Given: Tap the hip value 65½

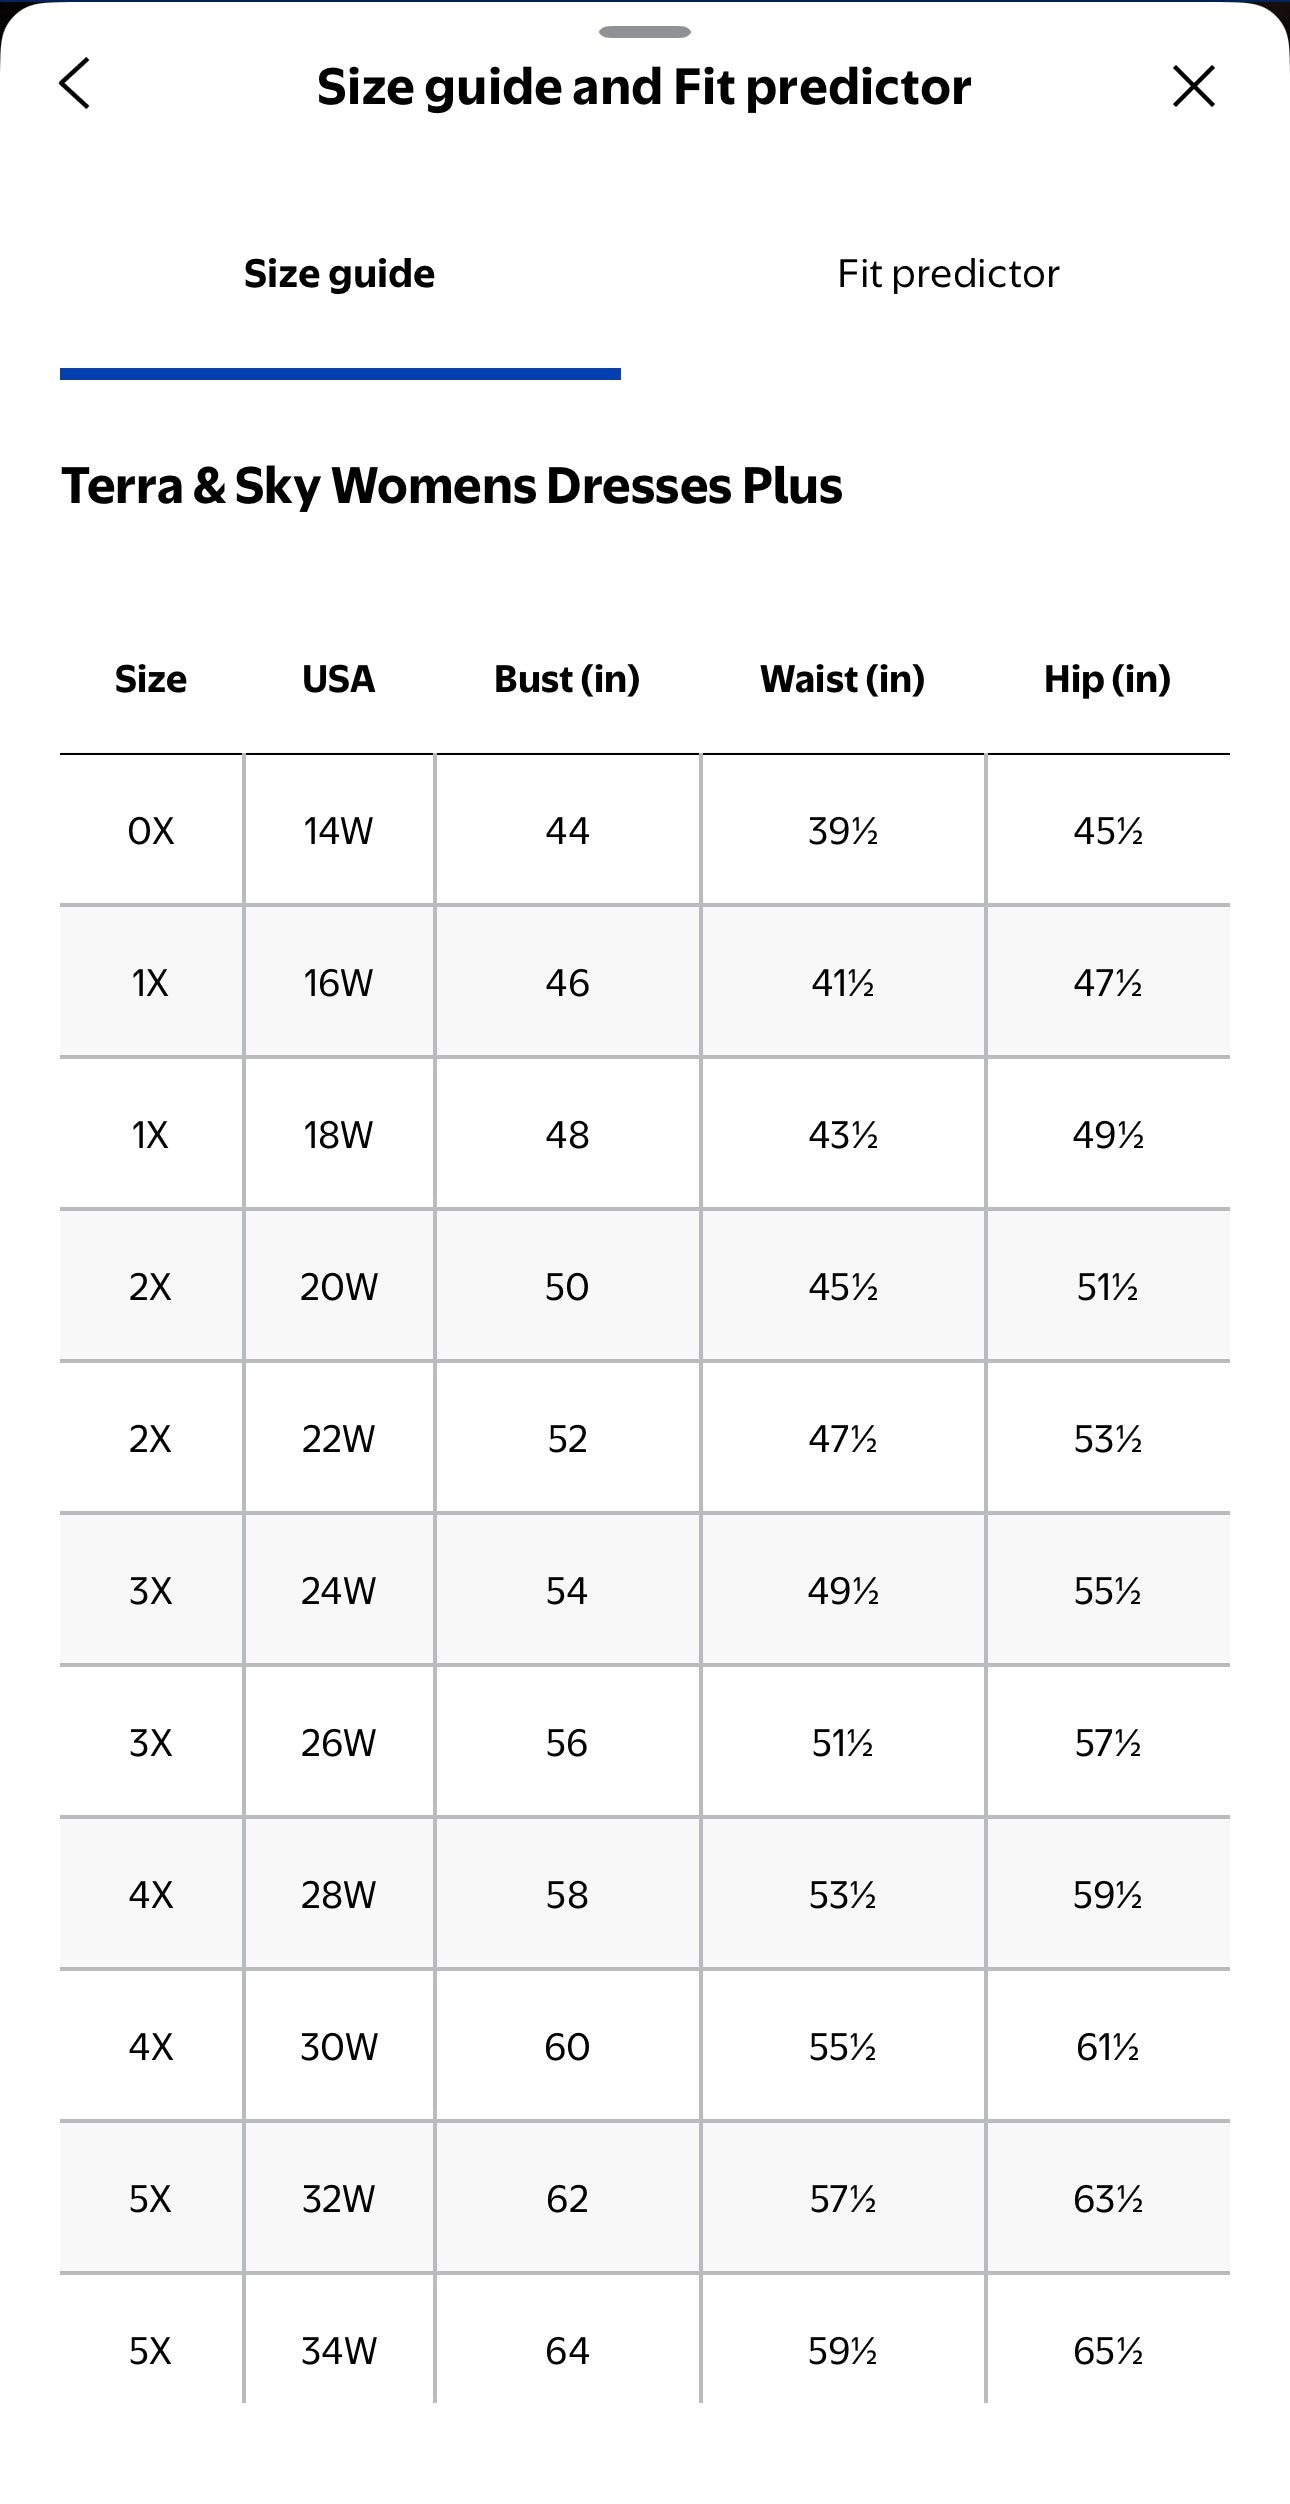Looking at the screenshot, I should coord(1108,2351).
